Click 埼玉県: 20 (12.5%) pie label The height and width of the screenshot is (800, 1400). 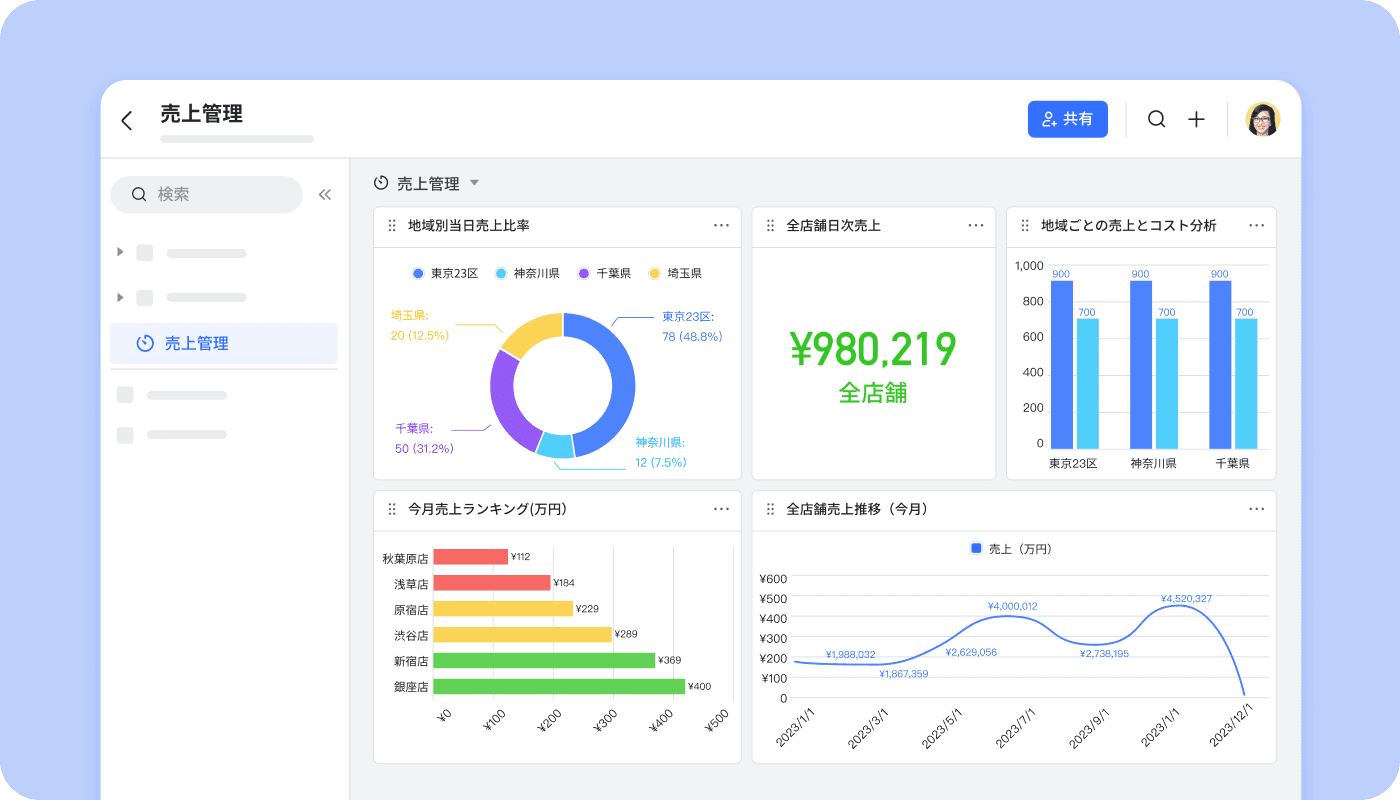point(420,325)
